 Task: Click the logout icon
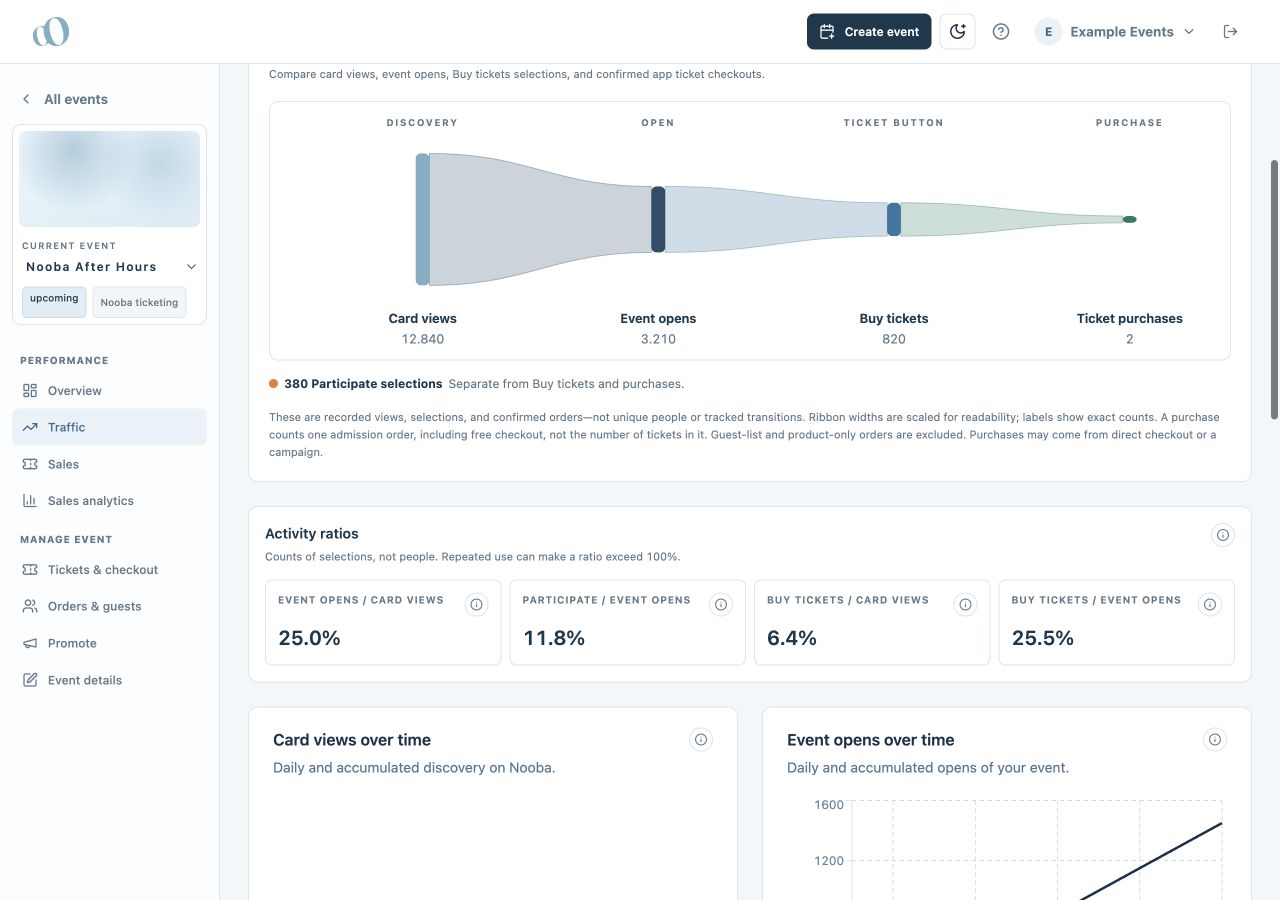tap(1230, 32)
